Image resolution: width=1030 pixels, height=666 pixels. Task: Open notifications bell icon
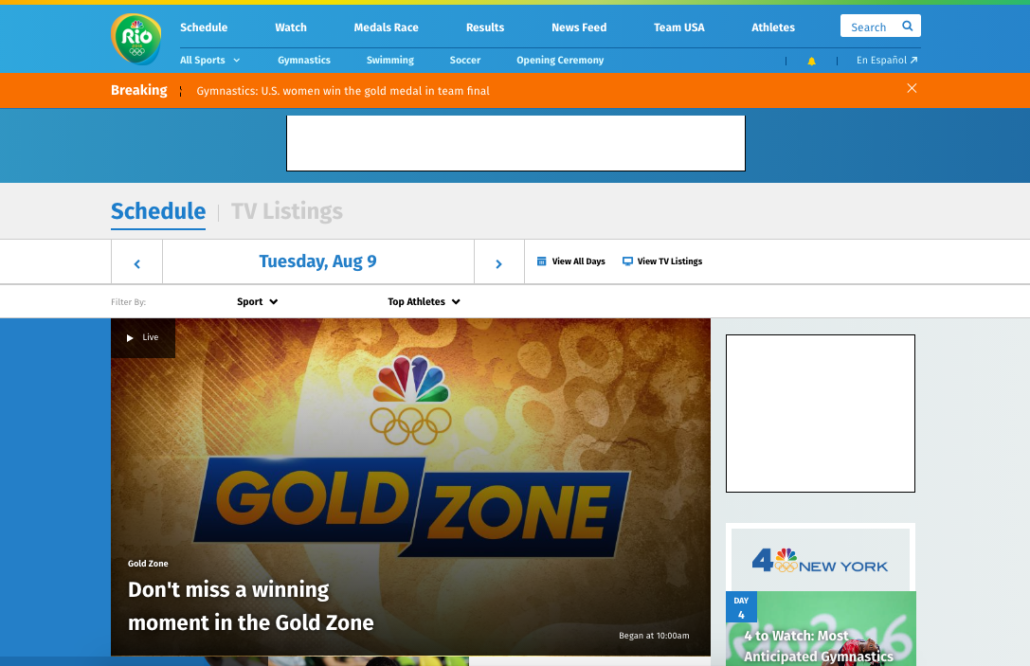(811, 61)
